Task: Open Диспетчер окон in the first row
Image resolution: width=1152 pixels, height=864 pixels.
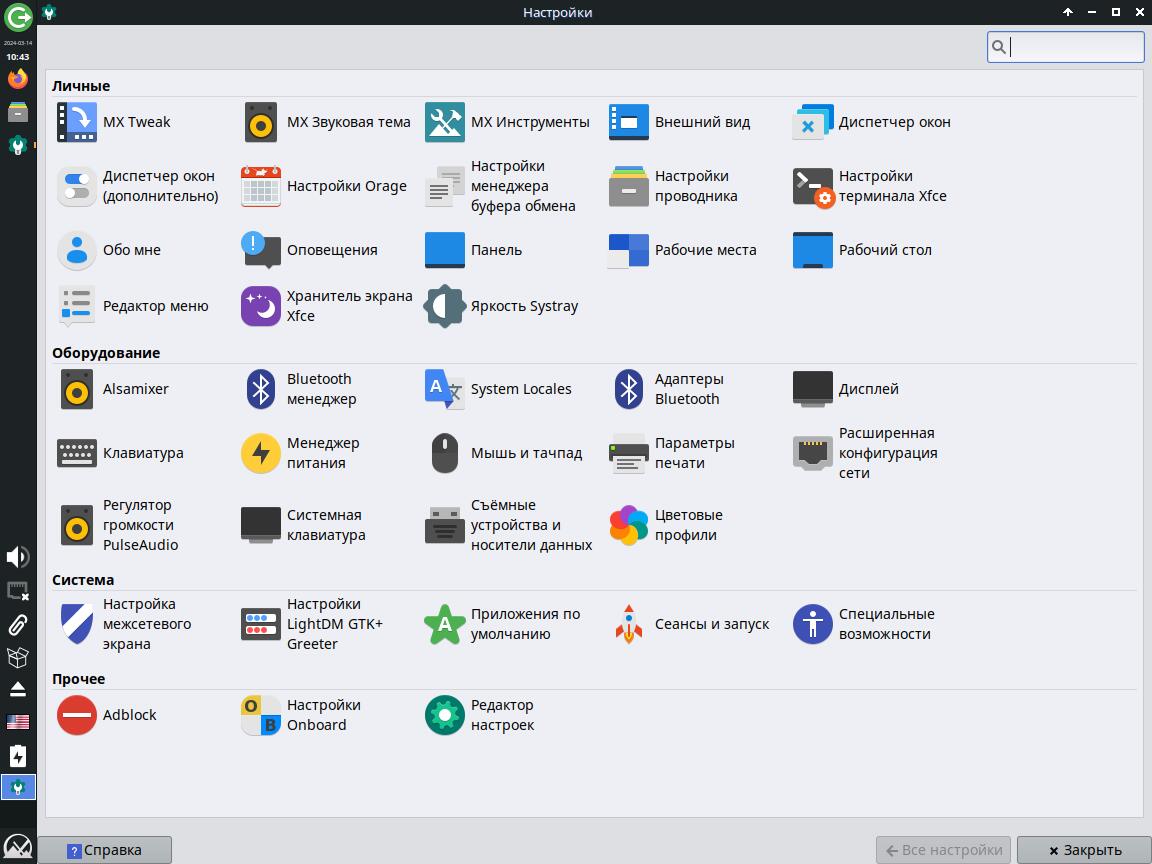Action: (x=871, y=122)
